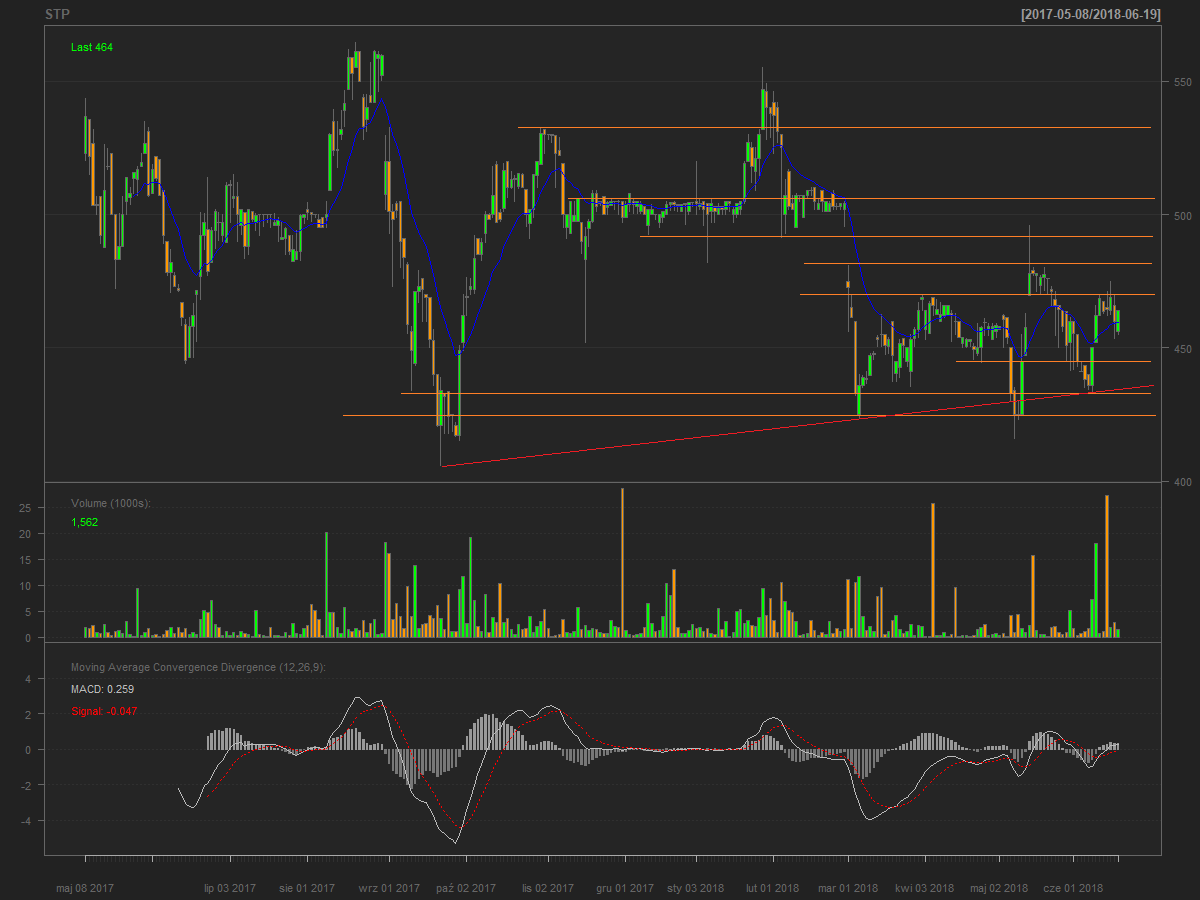This screenshot has width=1200, height=900.
Task: Click the volume value 1,562
Action: pyautogui.click(x=85, y=522)
